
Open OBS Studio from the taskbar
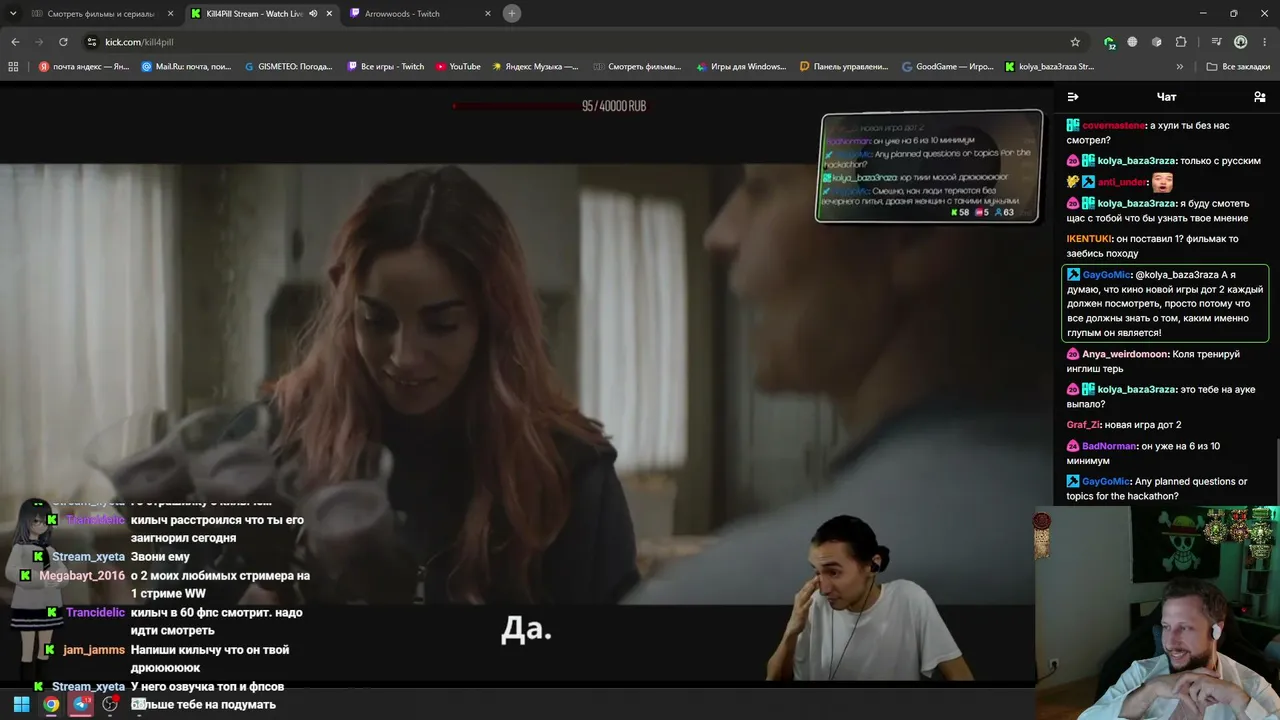111,704
